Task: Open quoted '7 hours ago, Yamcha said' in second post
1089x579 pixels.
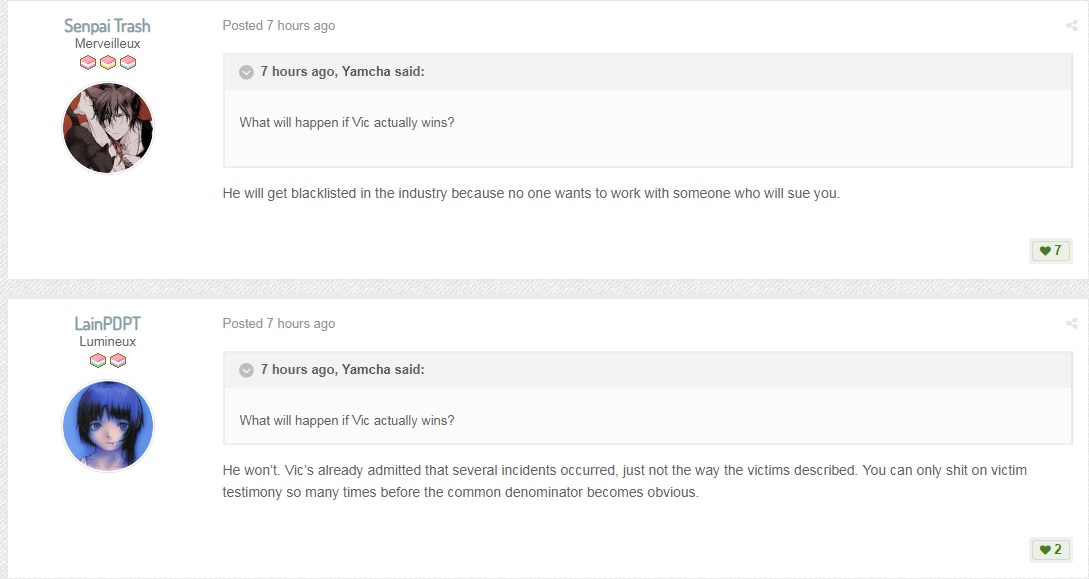Action: coord(342,369)
